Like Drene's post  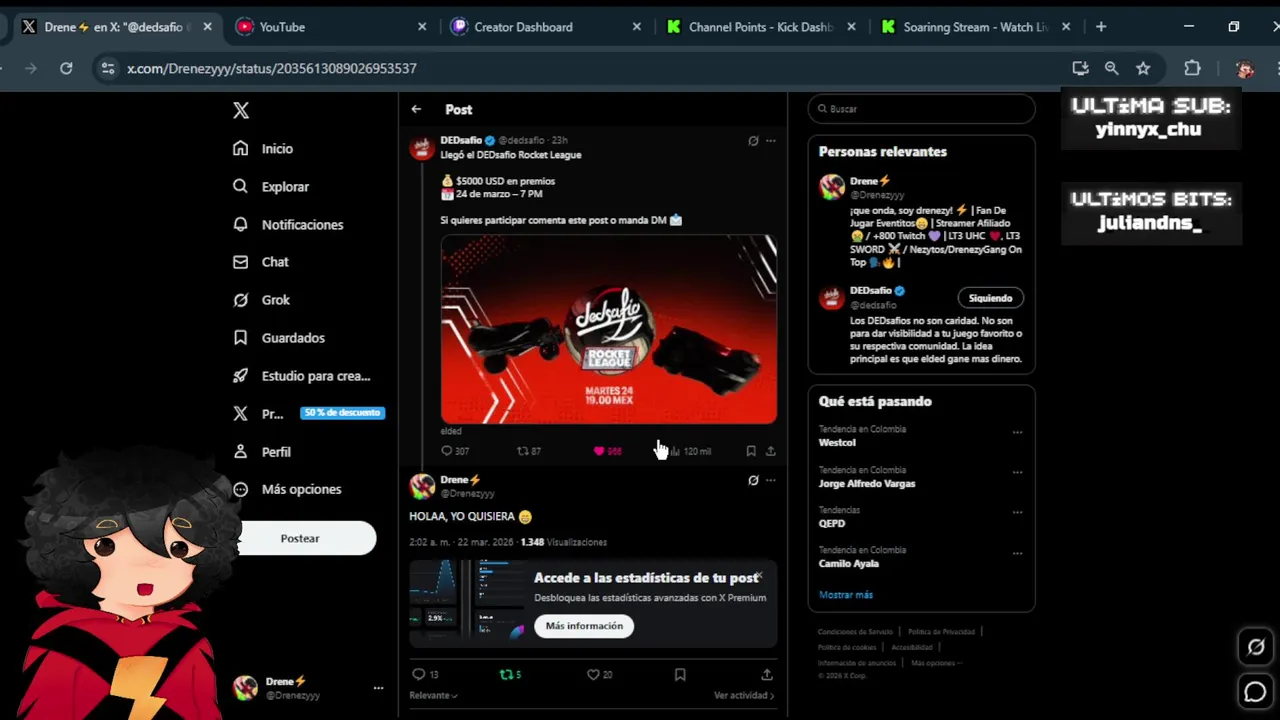(x=592, y=674)
